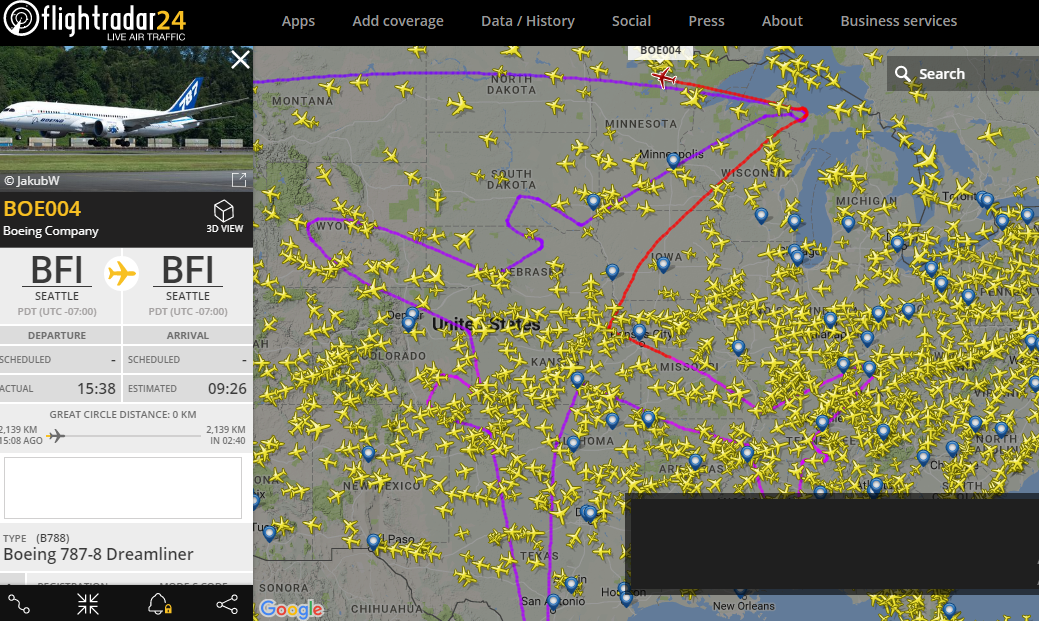Screen dimensions: 1039x621
Task: Click the pin next to New Orleans label
Action: click(x=740, y=592)
